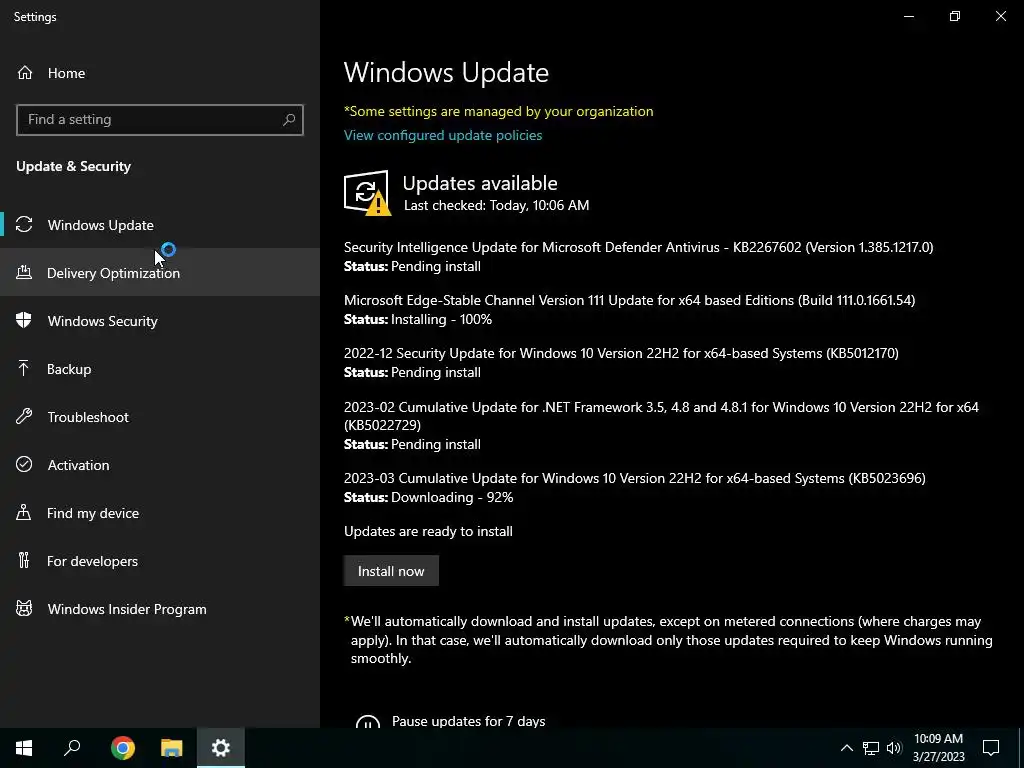Image resolution: width=1024 pixels, height=768 pixels.
Task: Click the Home house icon
Action: point(25,73)
